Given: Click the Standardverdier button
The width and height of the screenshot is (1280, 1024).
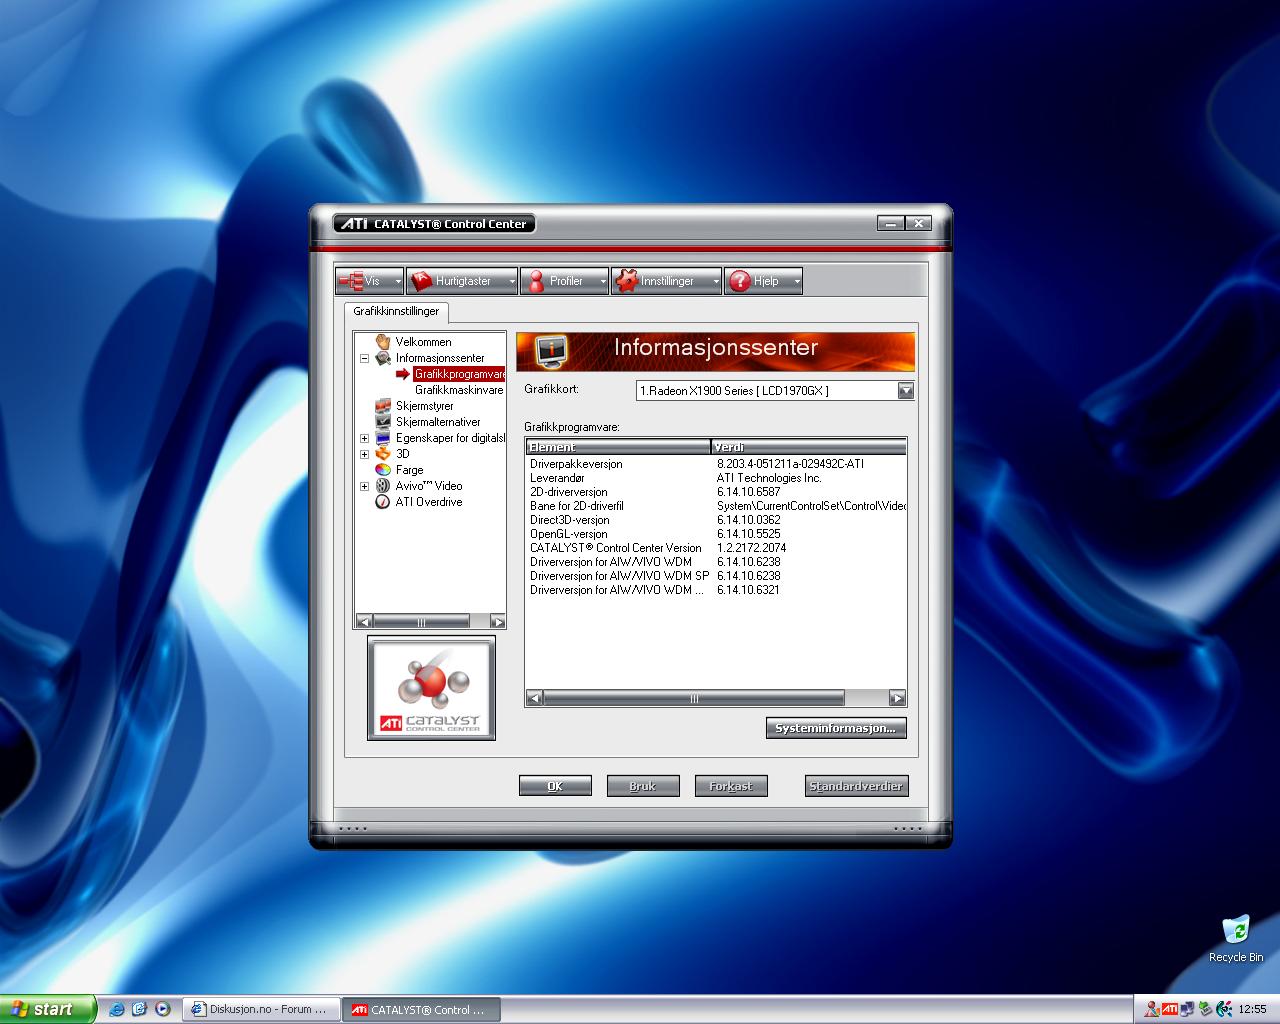Looking at the screenshot, I should (856, 786).
